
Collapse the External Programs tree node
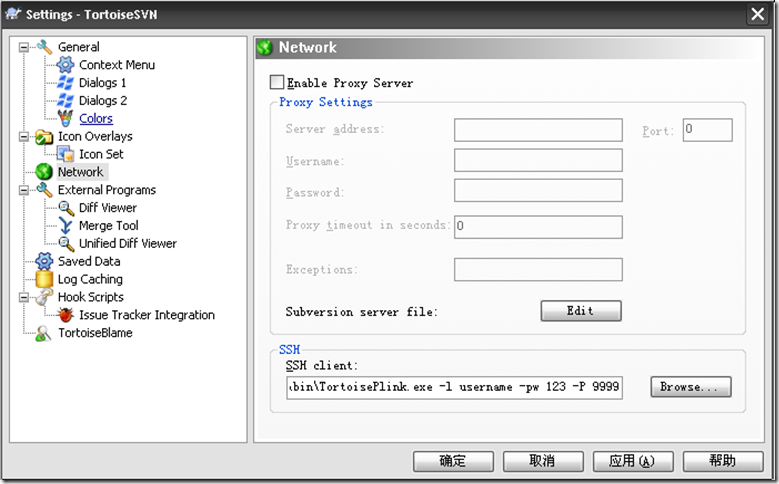23,190
